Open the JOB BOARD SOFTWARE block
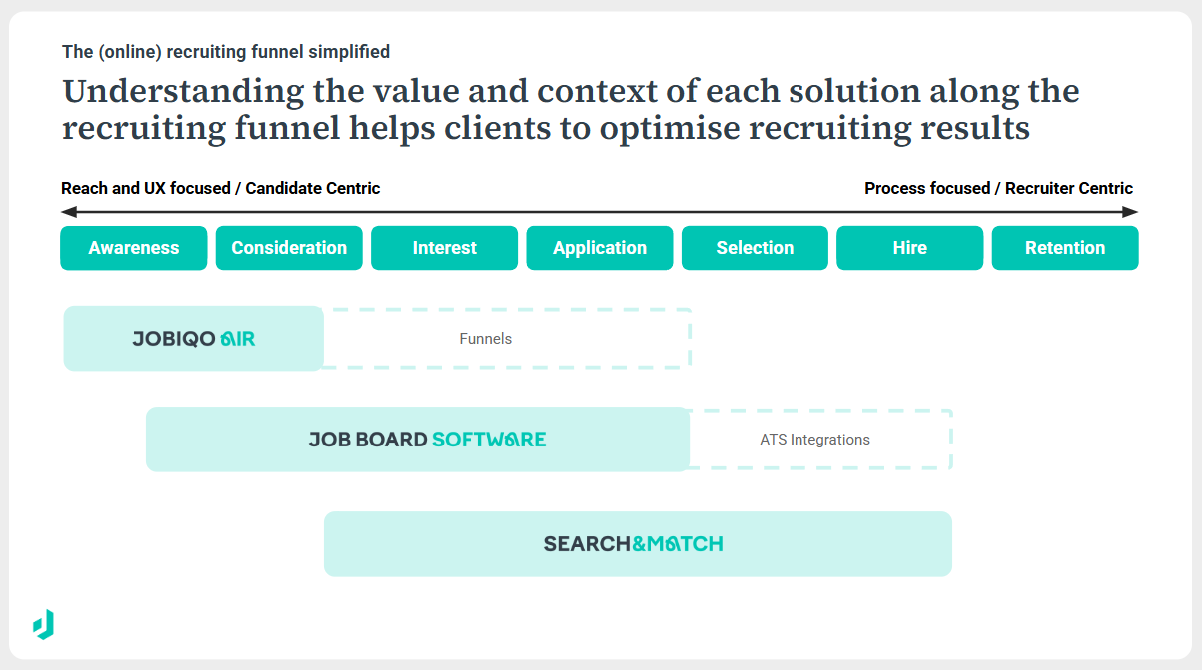 click(x=418, y=439)
